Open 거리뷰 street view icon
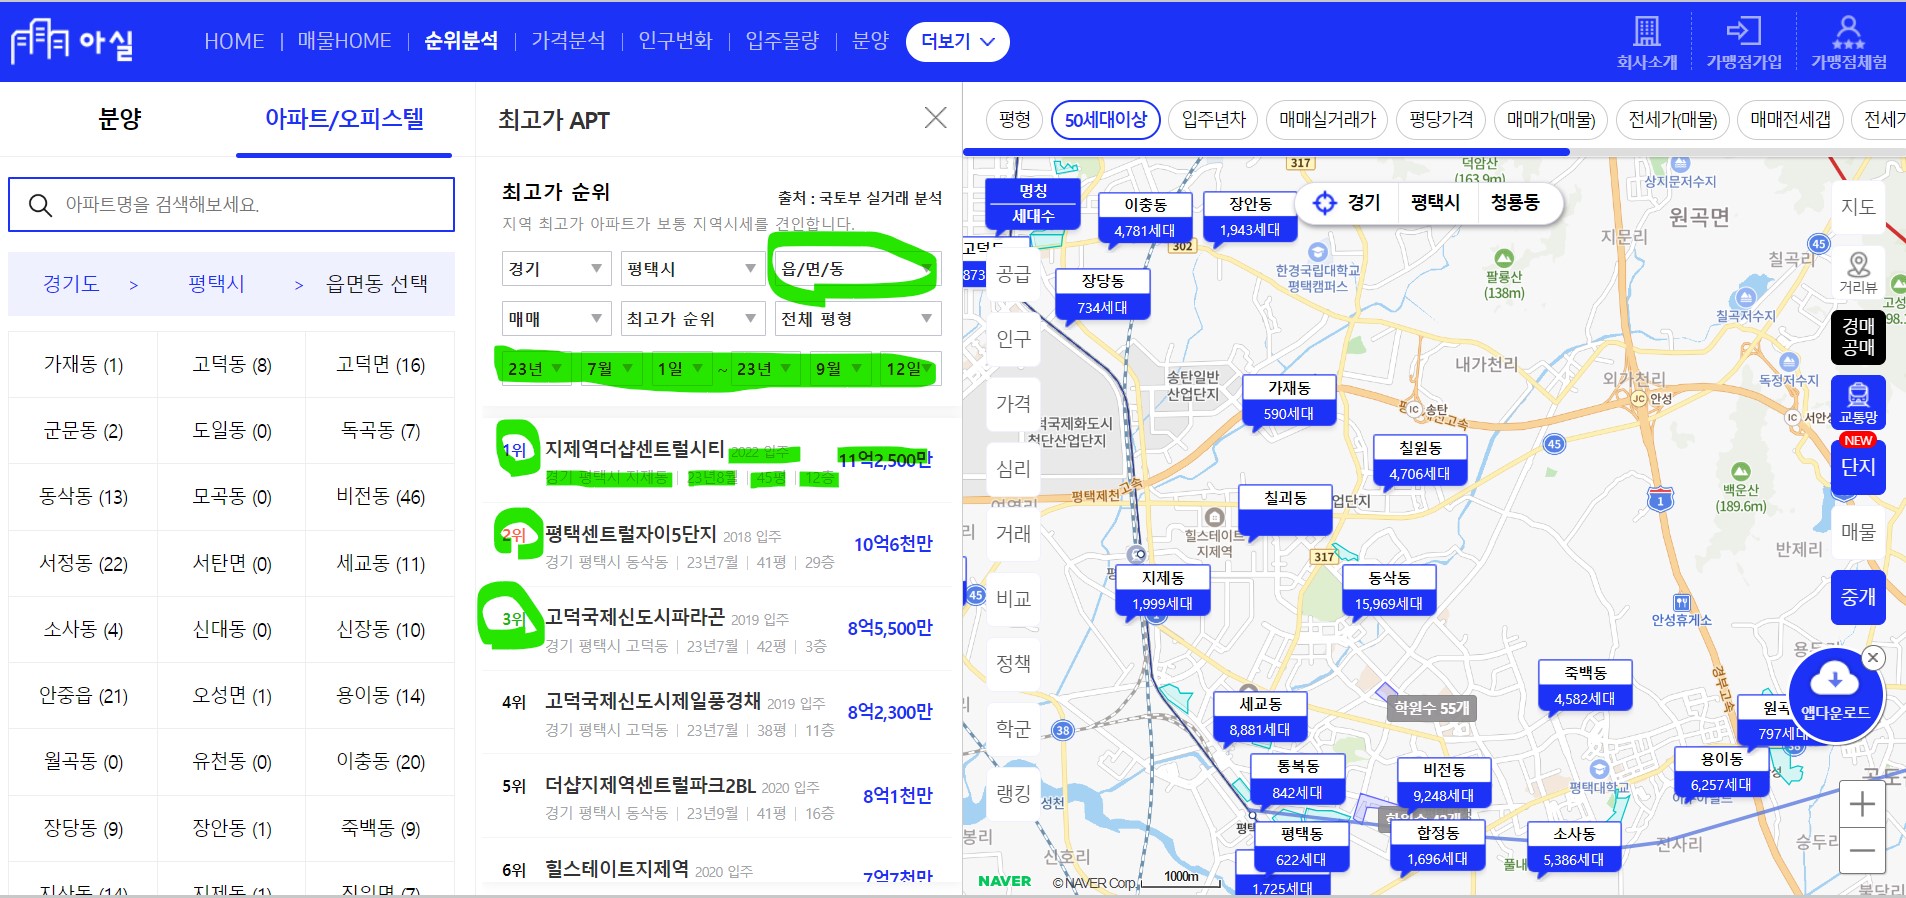 point(1858,272)
